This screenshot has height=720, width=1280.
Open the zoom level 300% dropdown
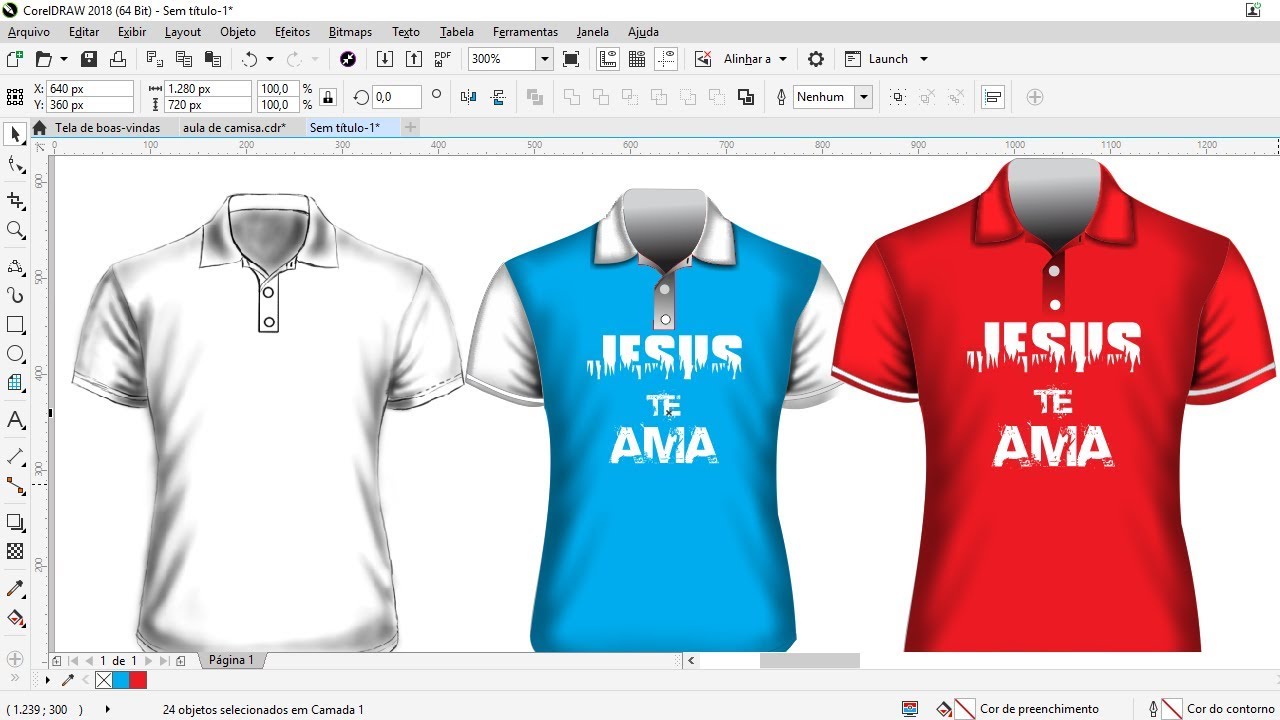[545, 59]
